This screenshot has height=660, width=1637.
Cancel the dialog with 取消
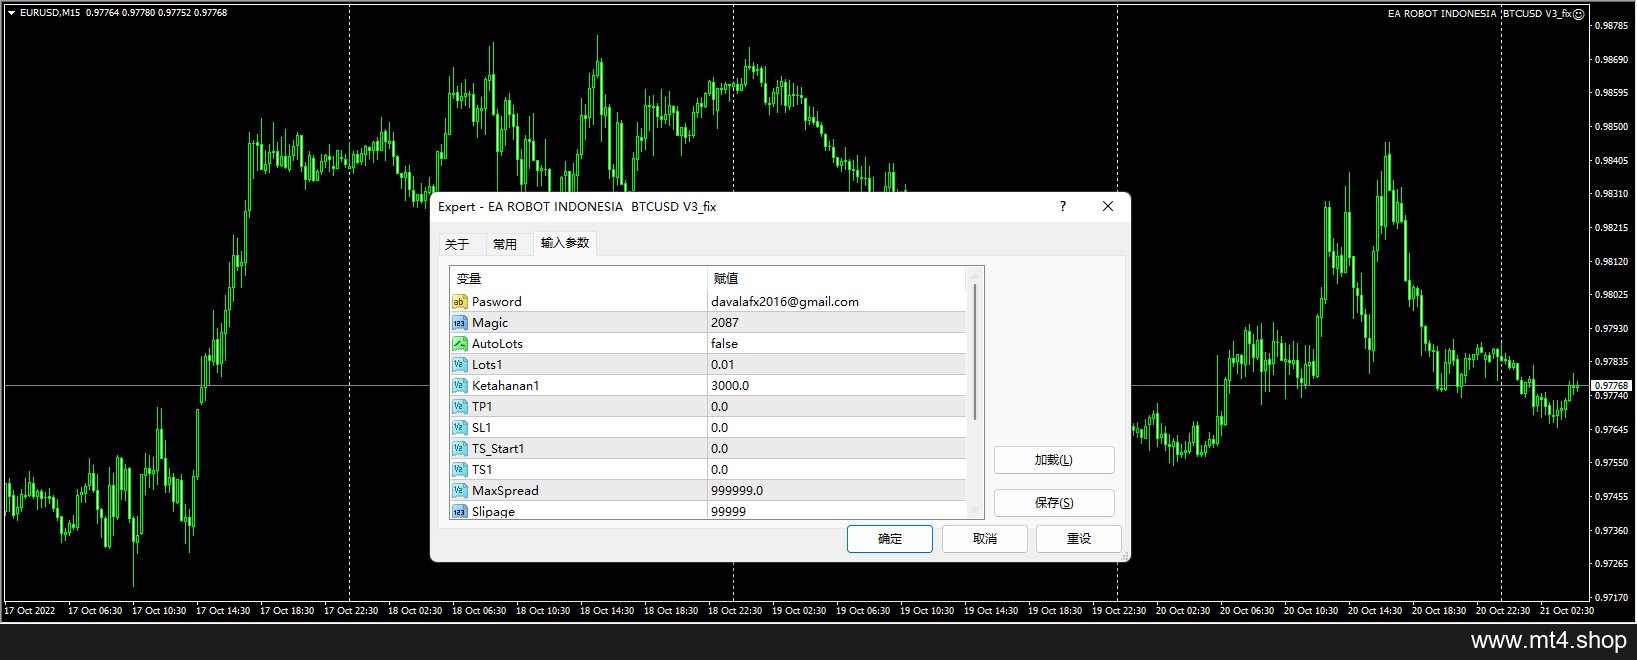tap(985, 539)
